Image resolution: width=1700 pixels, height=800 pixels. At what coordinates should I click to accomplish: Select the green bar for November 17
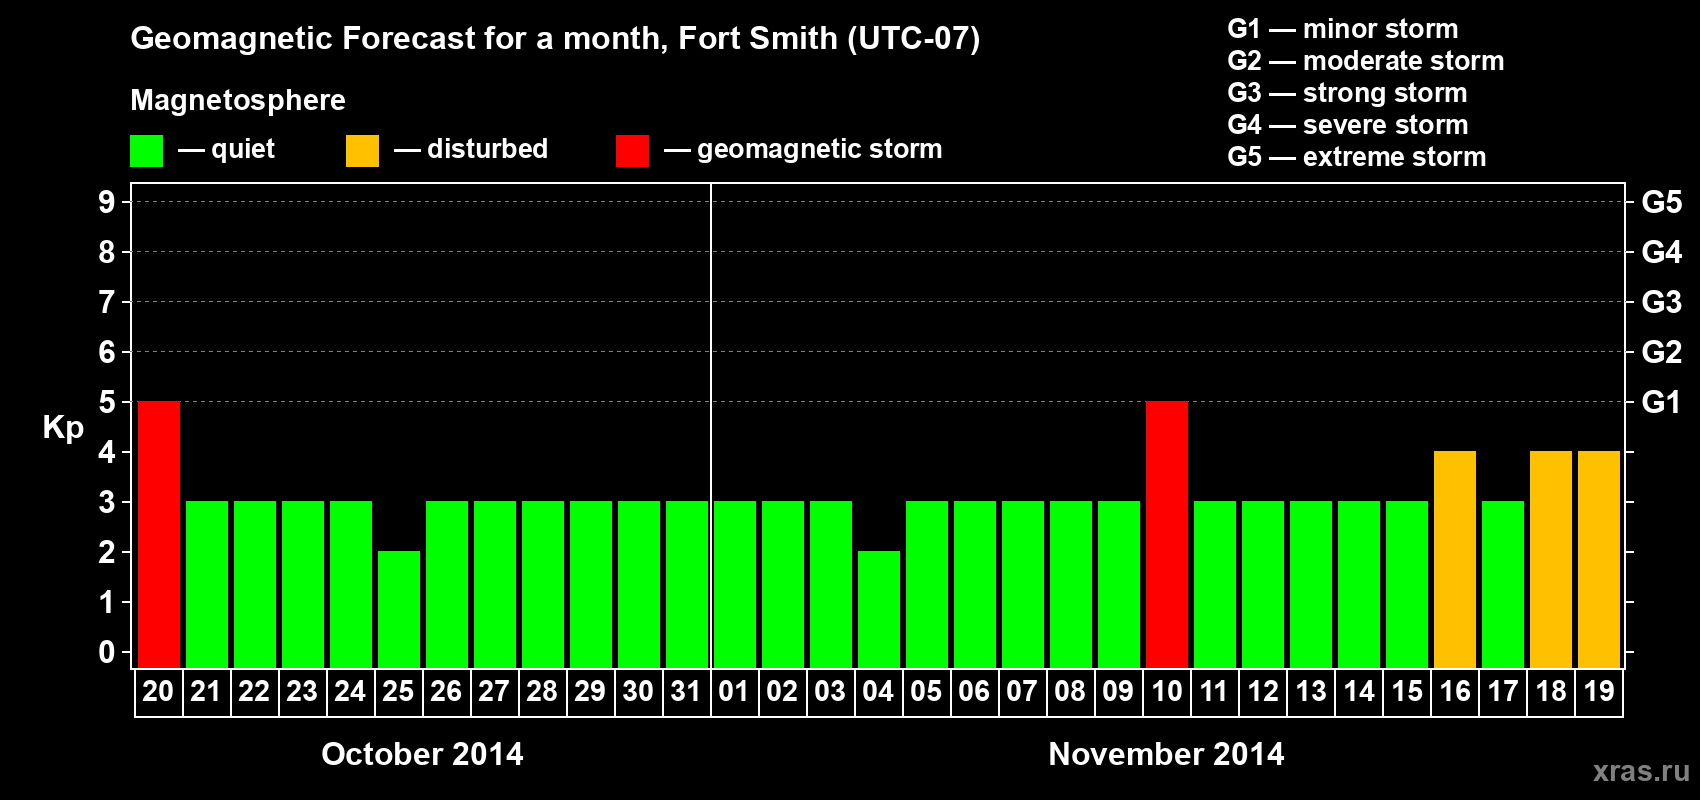point(1503,584)
